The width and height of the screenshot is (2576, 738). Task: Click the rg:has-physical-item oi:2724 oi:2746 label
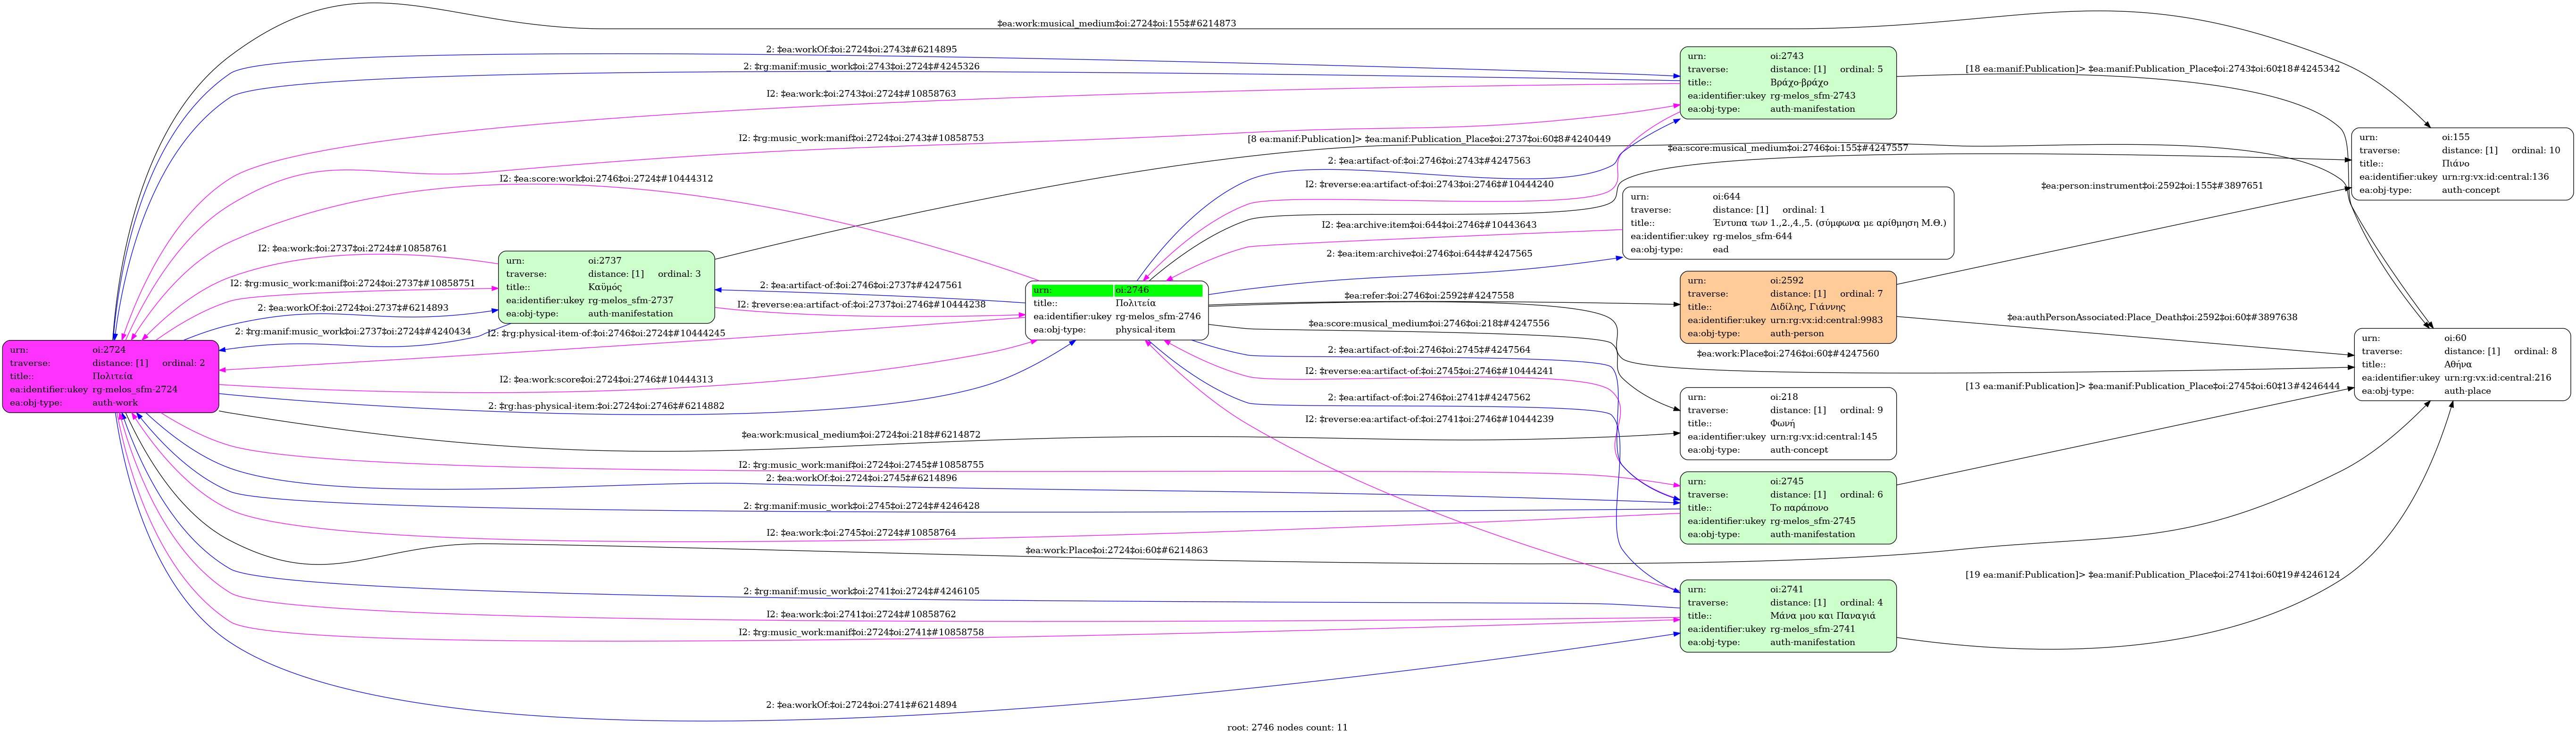(x=606, y=406)
